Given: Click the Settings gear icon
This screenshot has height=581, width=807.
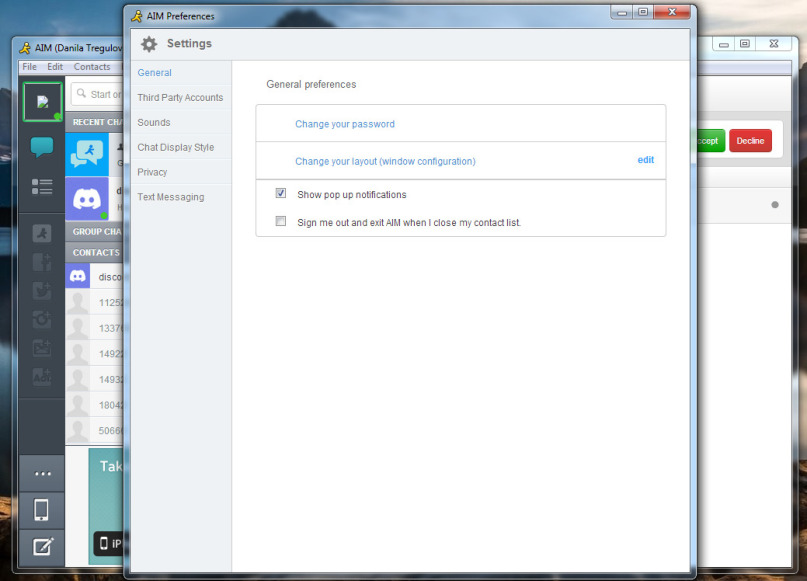Looking at the screenshot, I should [149, 44].
